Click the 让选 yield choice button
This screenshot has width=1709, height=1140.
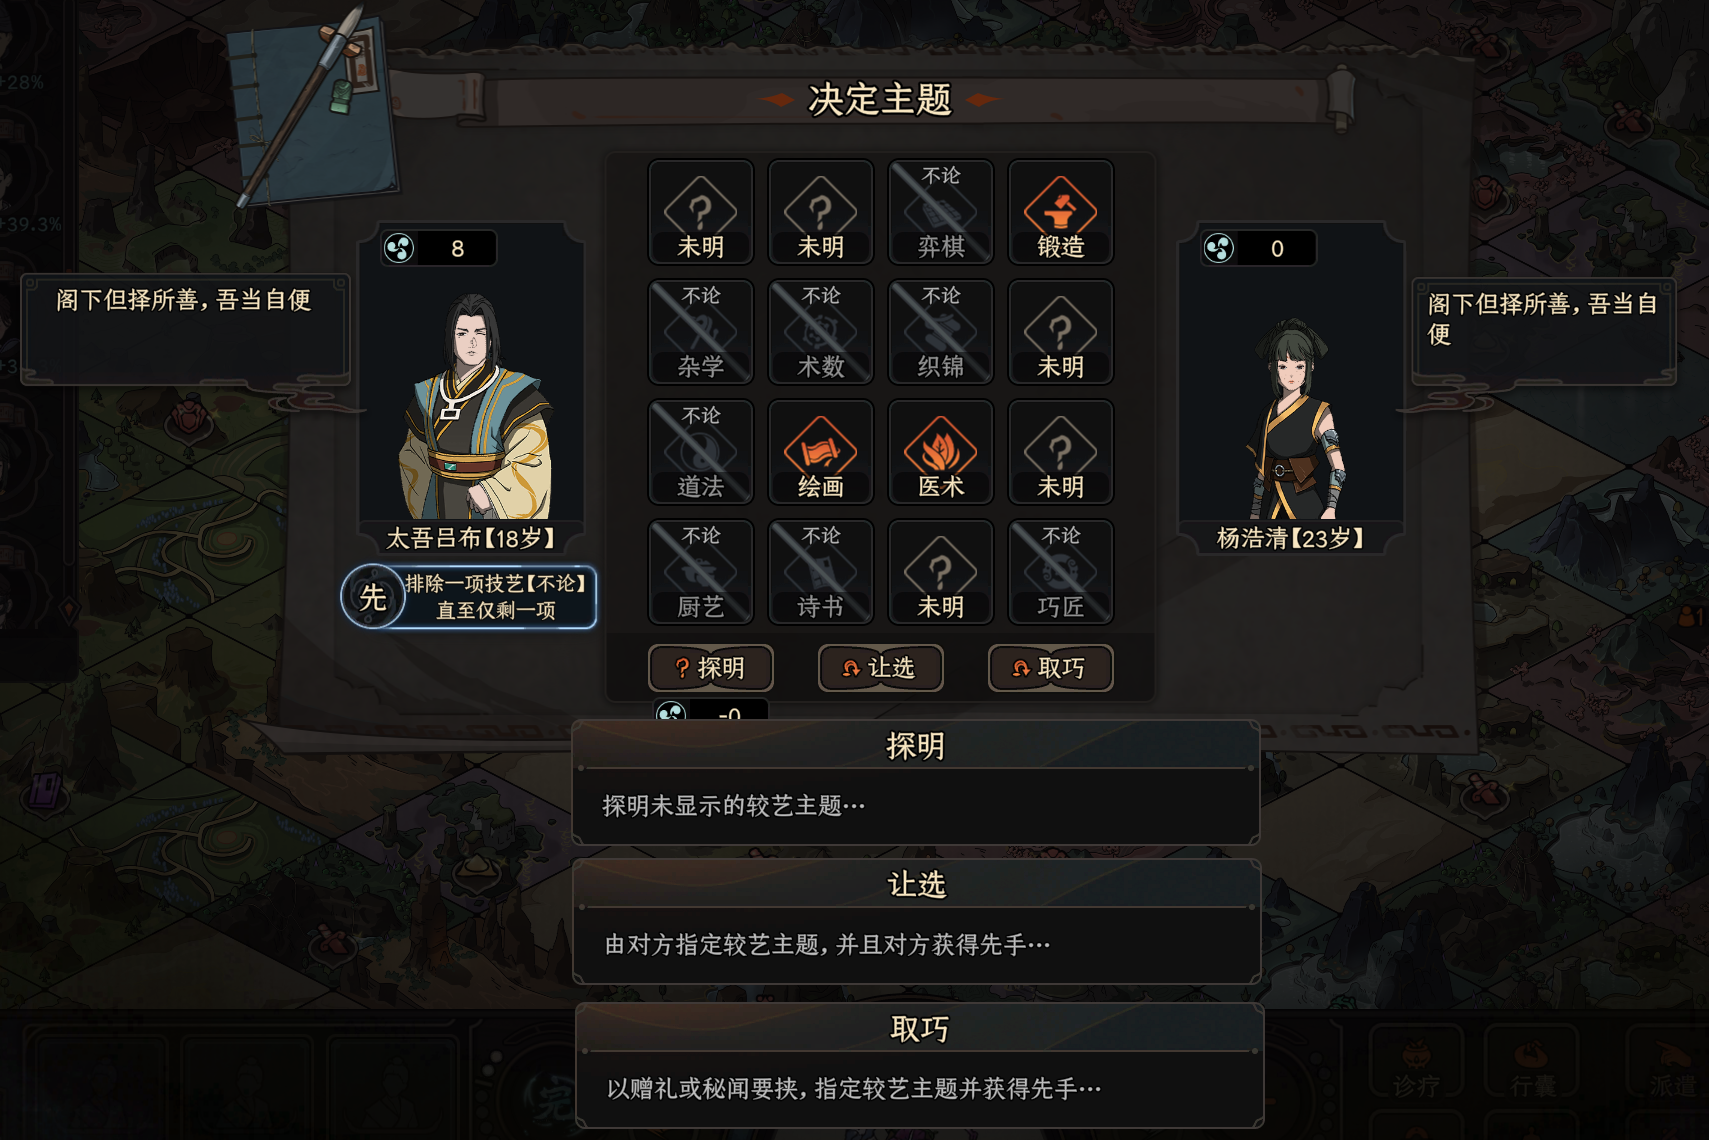880,668
